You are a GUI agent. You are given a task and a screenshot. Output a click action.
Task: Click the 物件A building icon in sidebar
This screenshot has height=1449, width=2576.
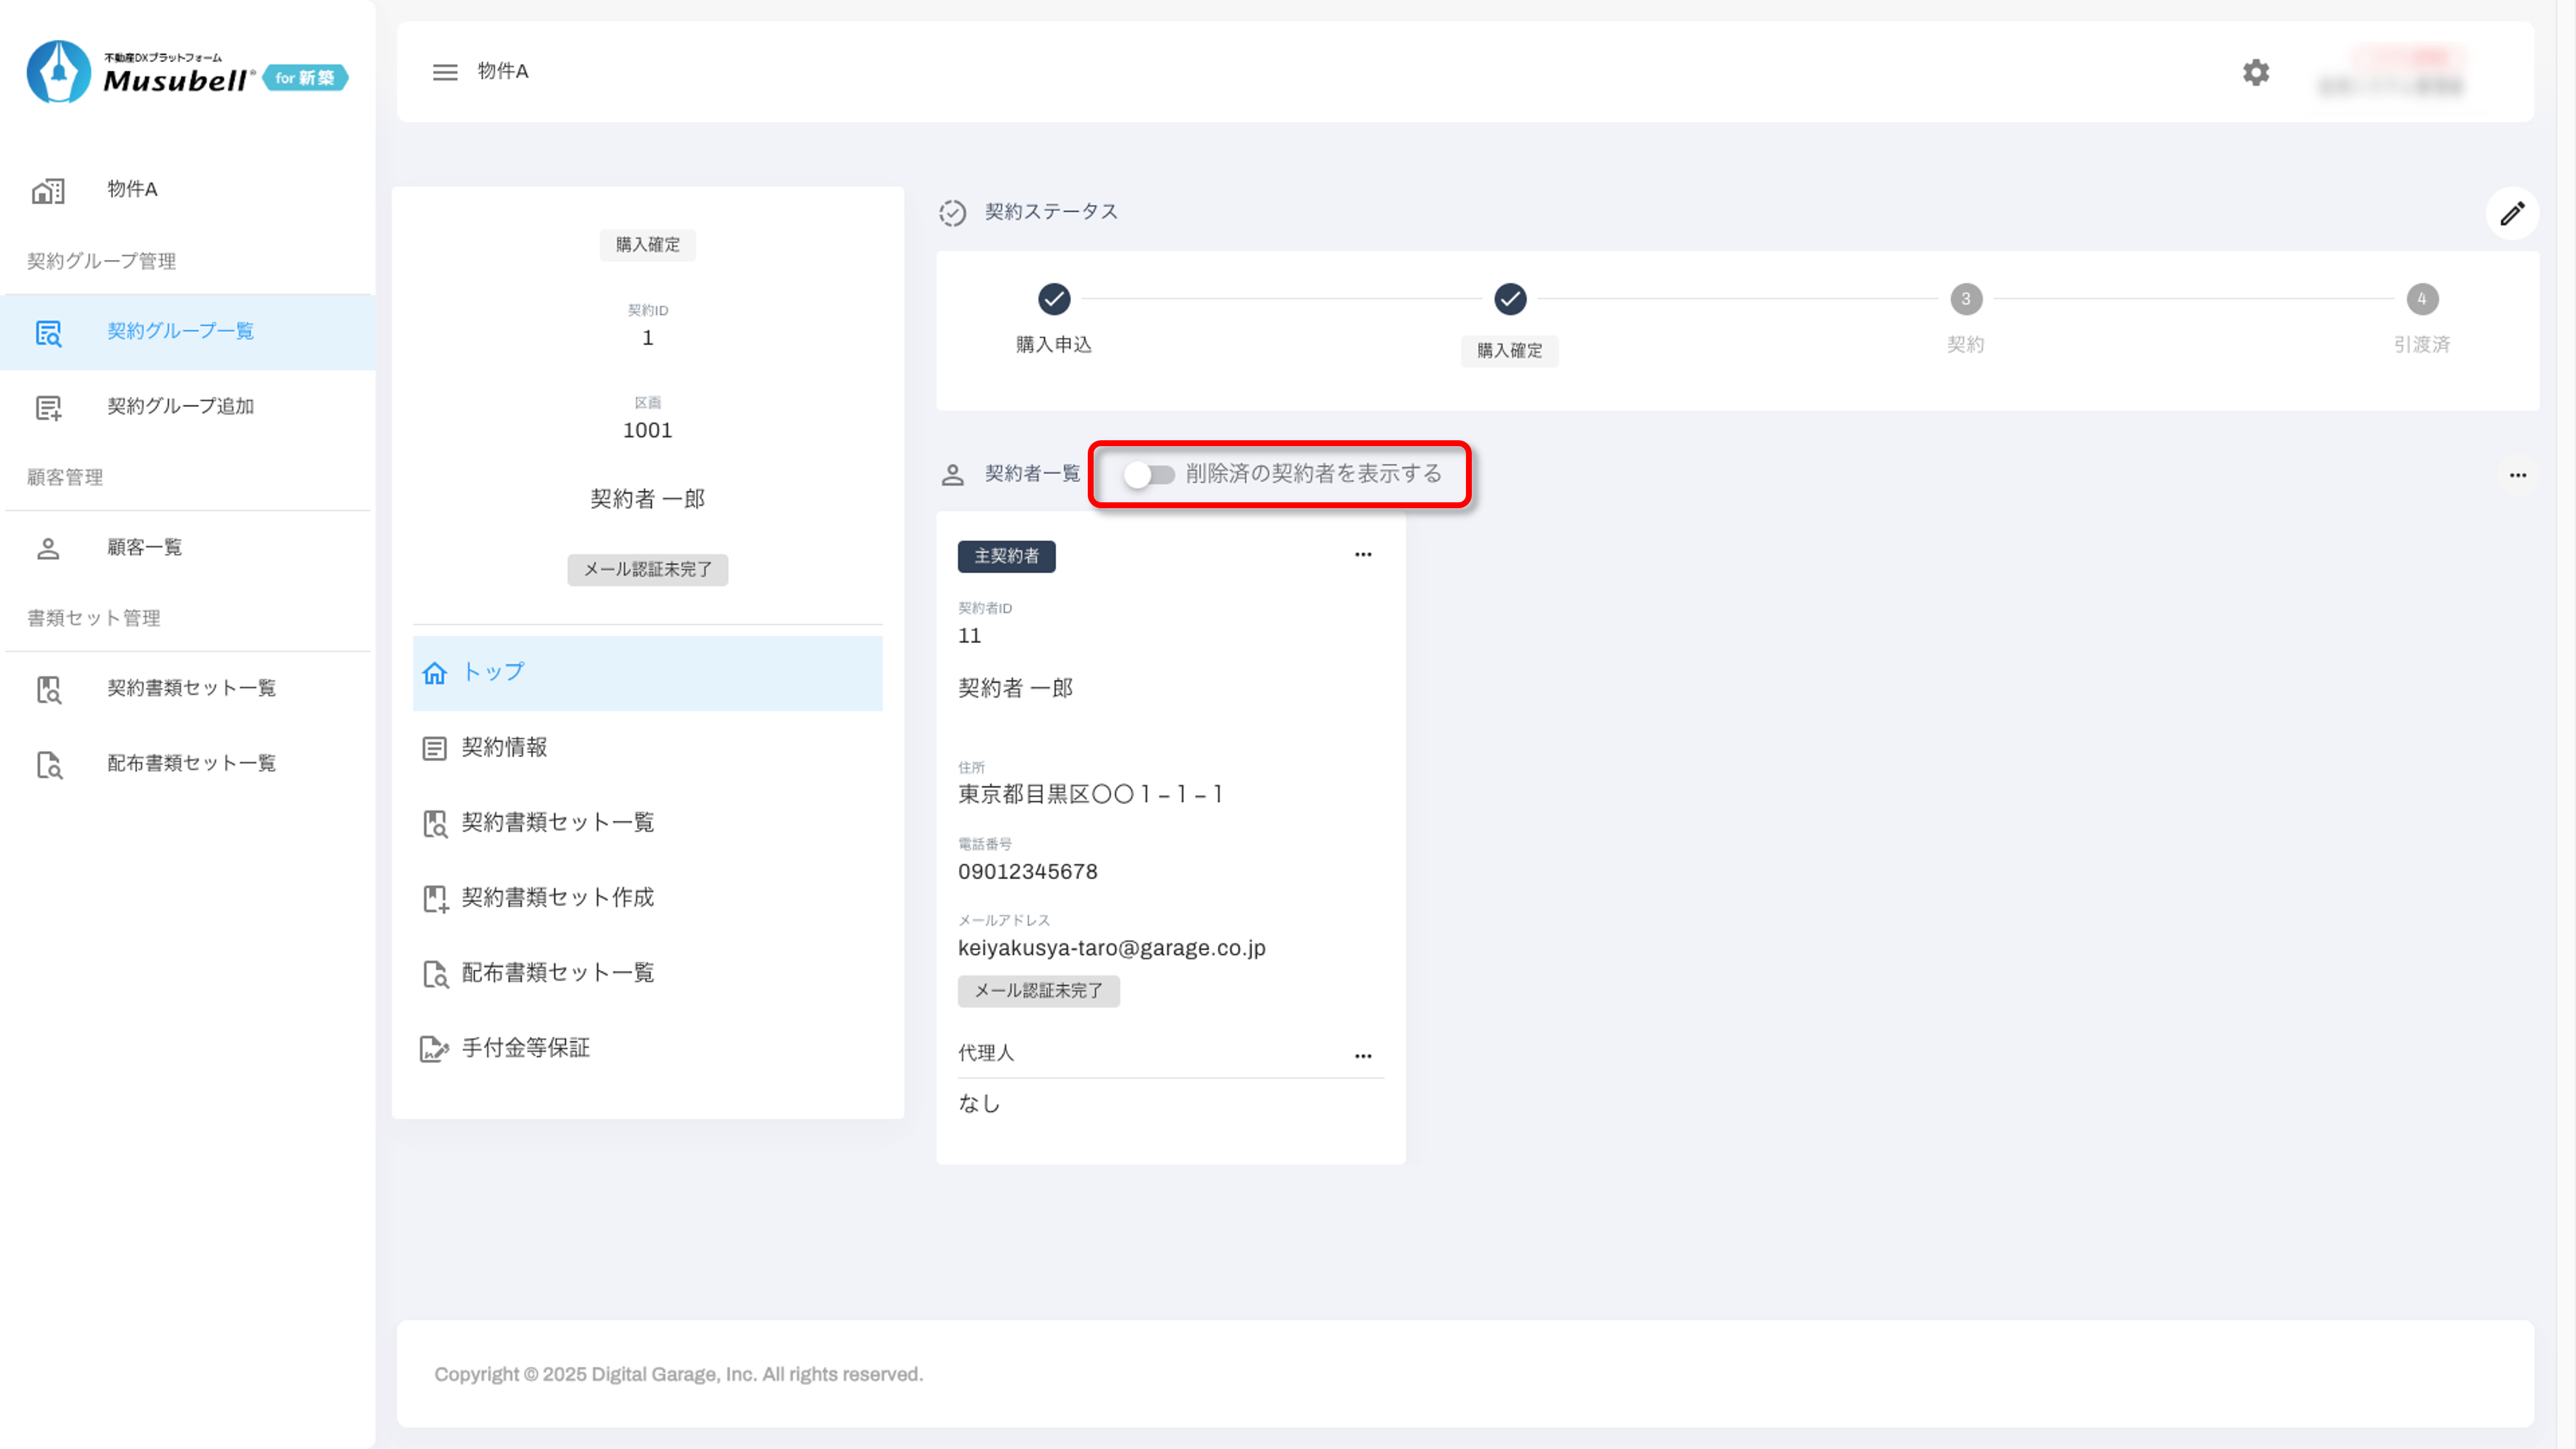coord(48,190)
